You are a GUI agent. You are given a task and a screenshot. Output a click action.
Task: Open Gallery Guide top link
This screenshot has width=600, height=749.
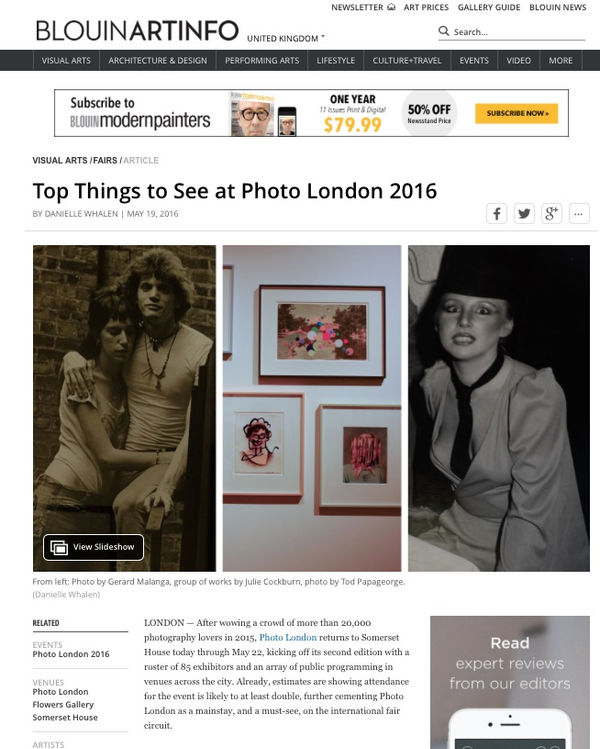(489, 7)
